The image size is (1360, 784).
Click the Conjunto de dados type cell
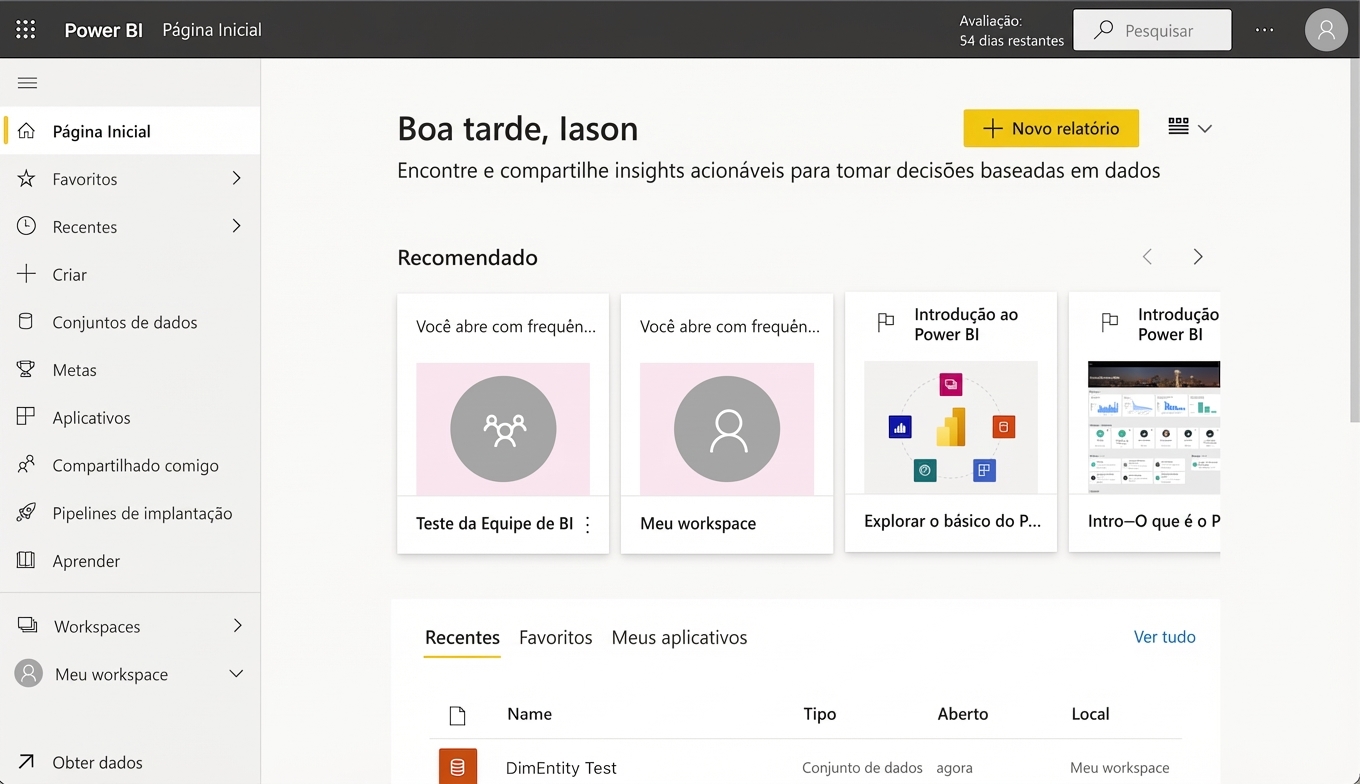862,768
